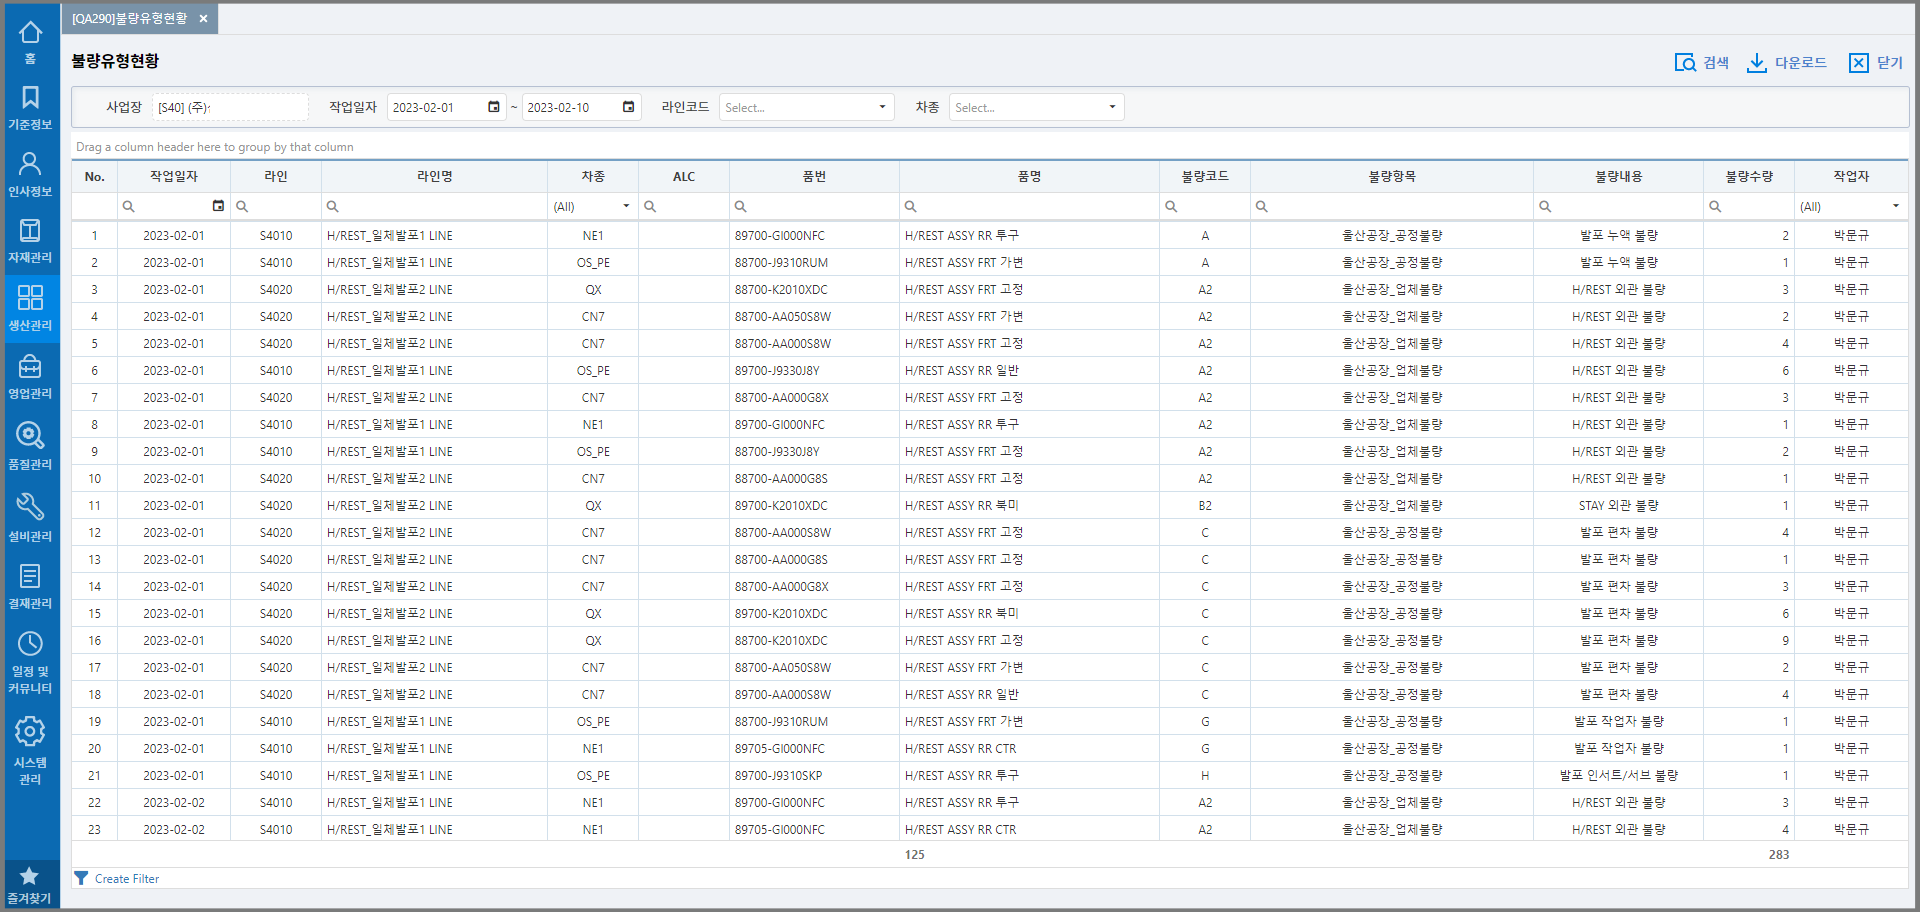Image resolution: width=1920 pixels, height=912 pixels.
Task: Click the 다운로드 download button
Action: [x=1787, y=62]
